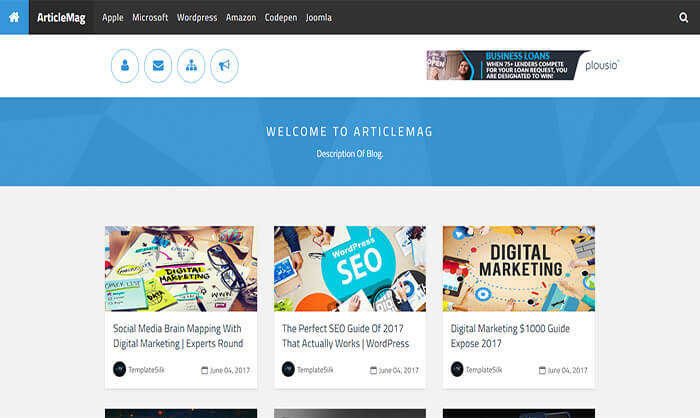Click calendar icon on SEO Guide post
The height and width of the screenshot is (418, 700).
(x=373, y=370)
